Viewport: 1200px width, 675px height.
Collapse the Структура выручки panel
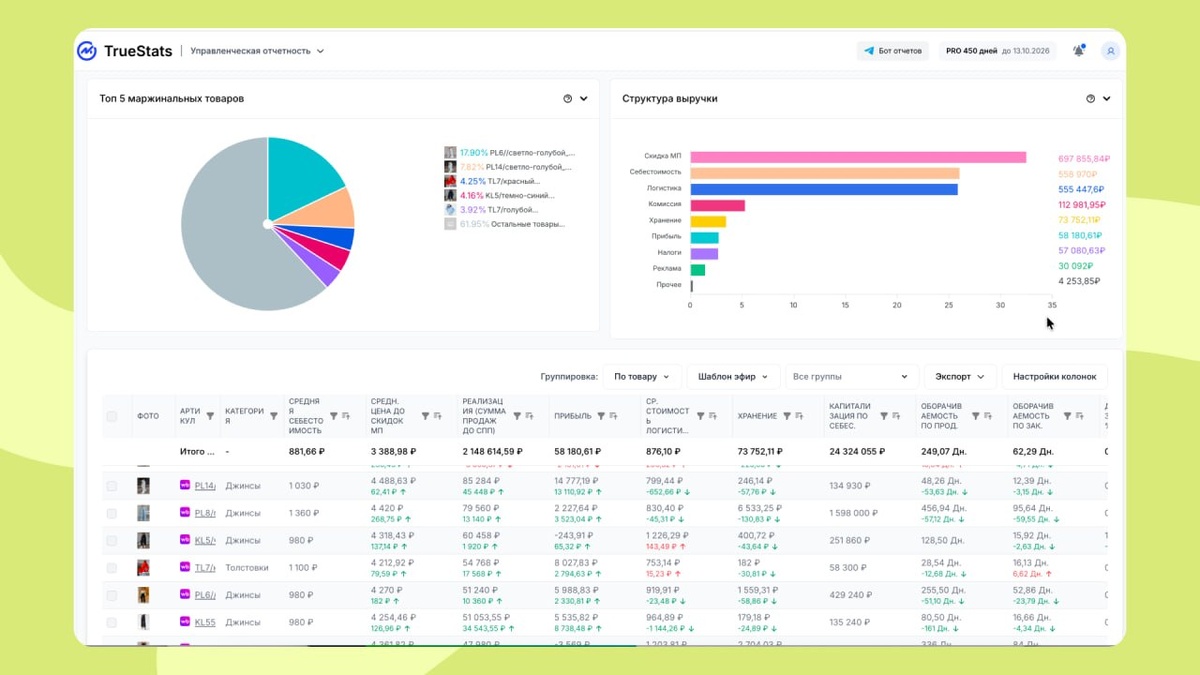[1107, 99]
